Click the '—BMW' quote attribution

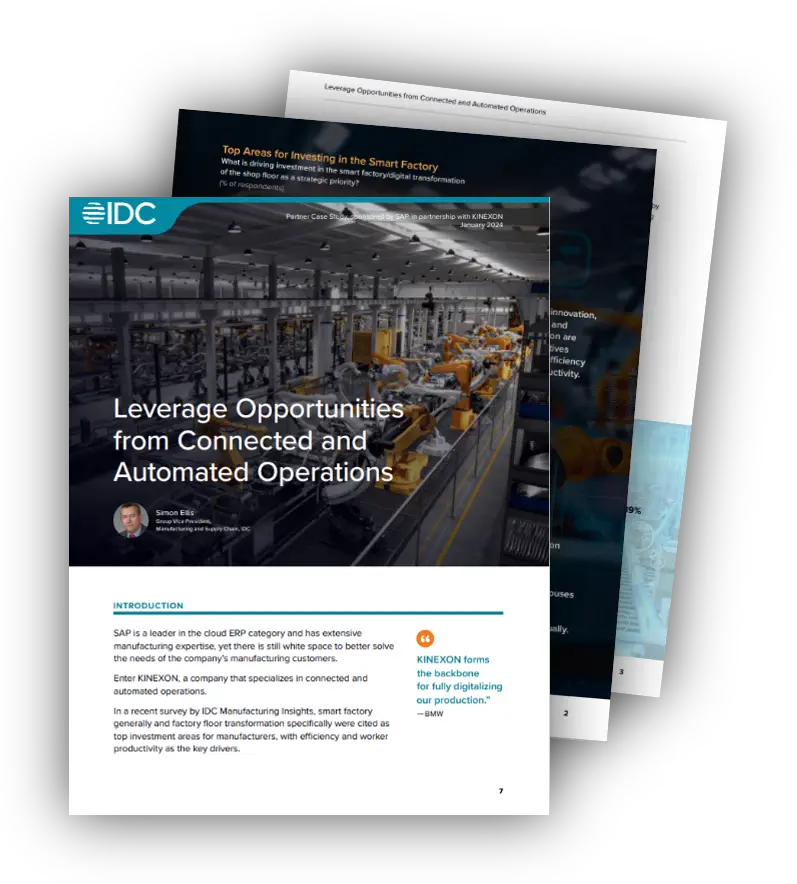pos(430,714)
